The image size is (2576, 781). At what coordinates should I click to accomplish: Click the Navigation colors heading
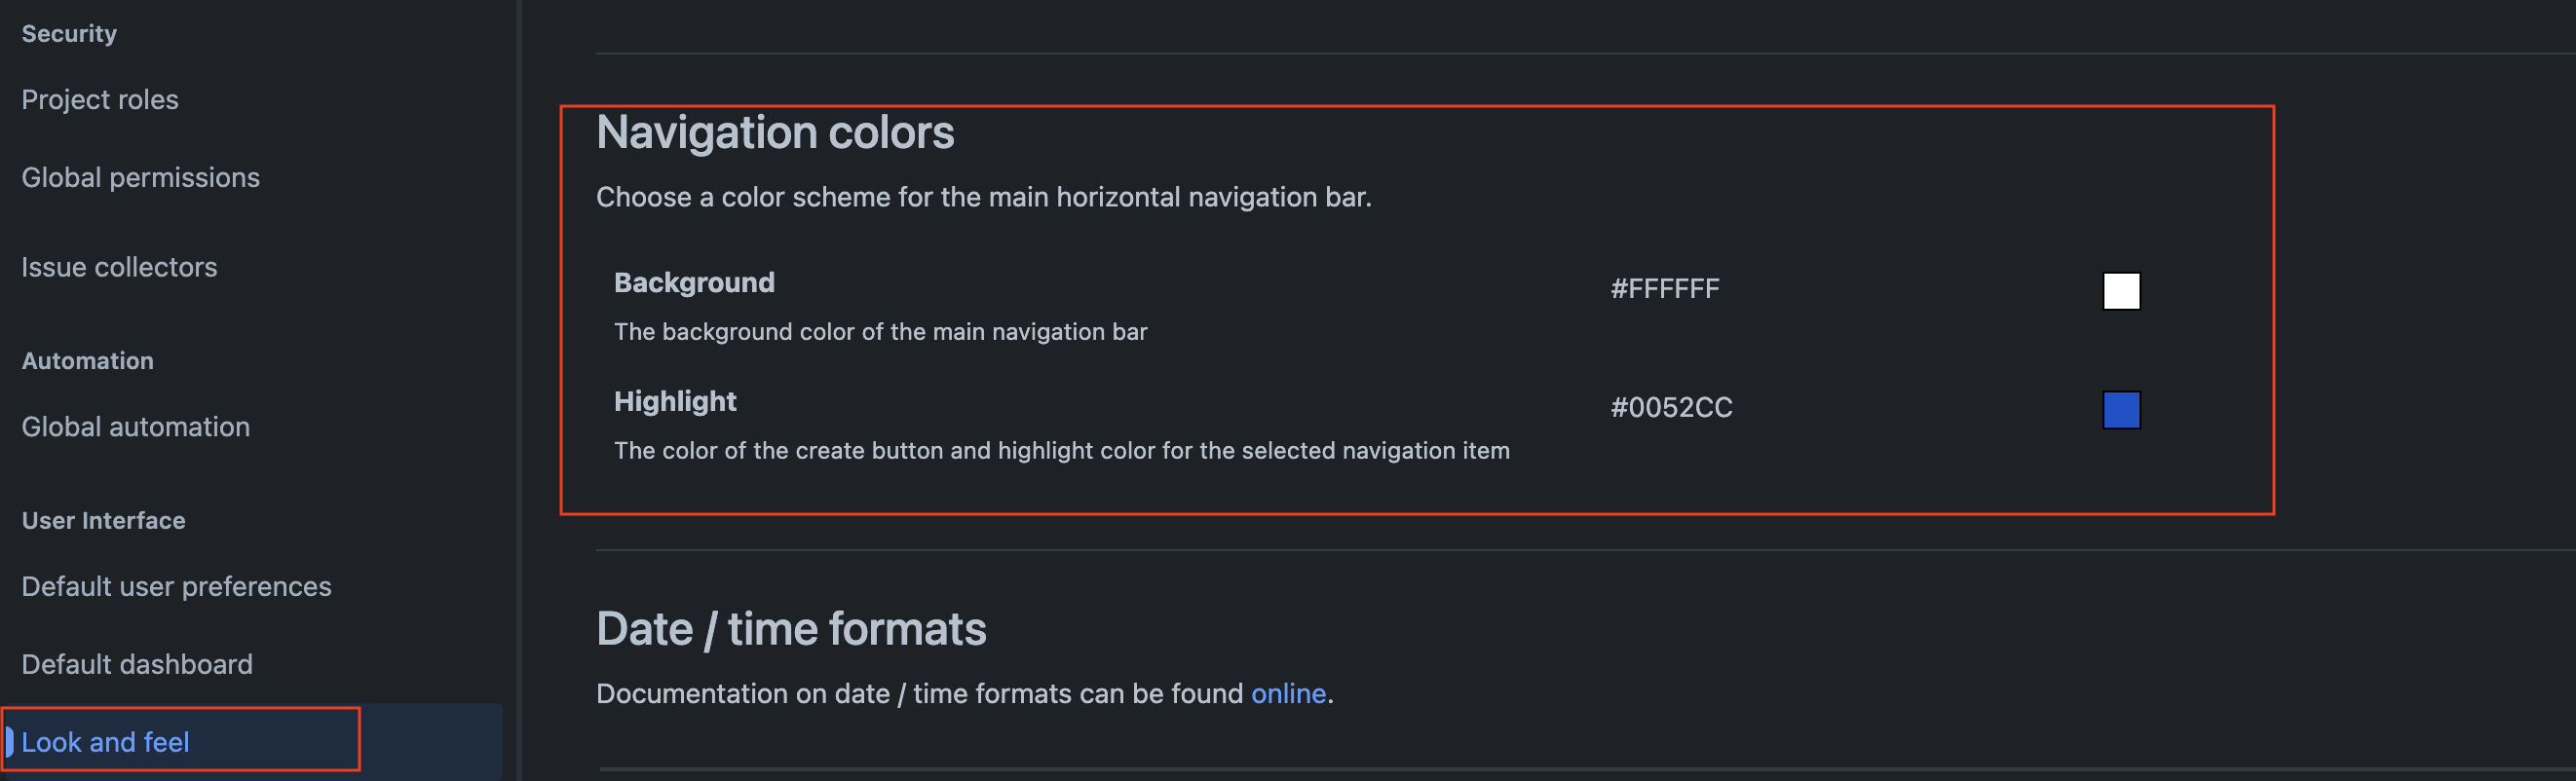click(x=776, y=131)
